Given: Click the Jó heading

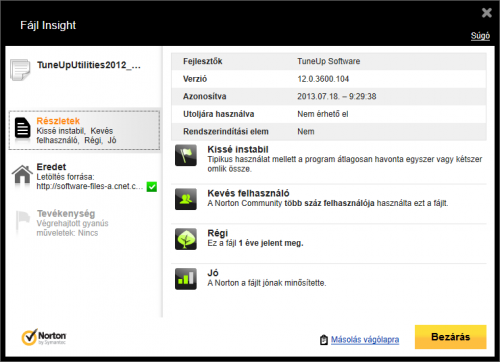Looking at the screenshot, I should [213, 273].
